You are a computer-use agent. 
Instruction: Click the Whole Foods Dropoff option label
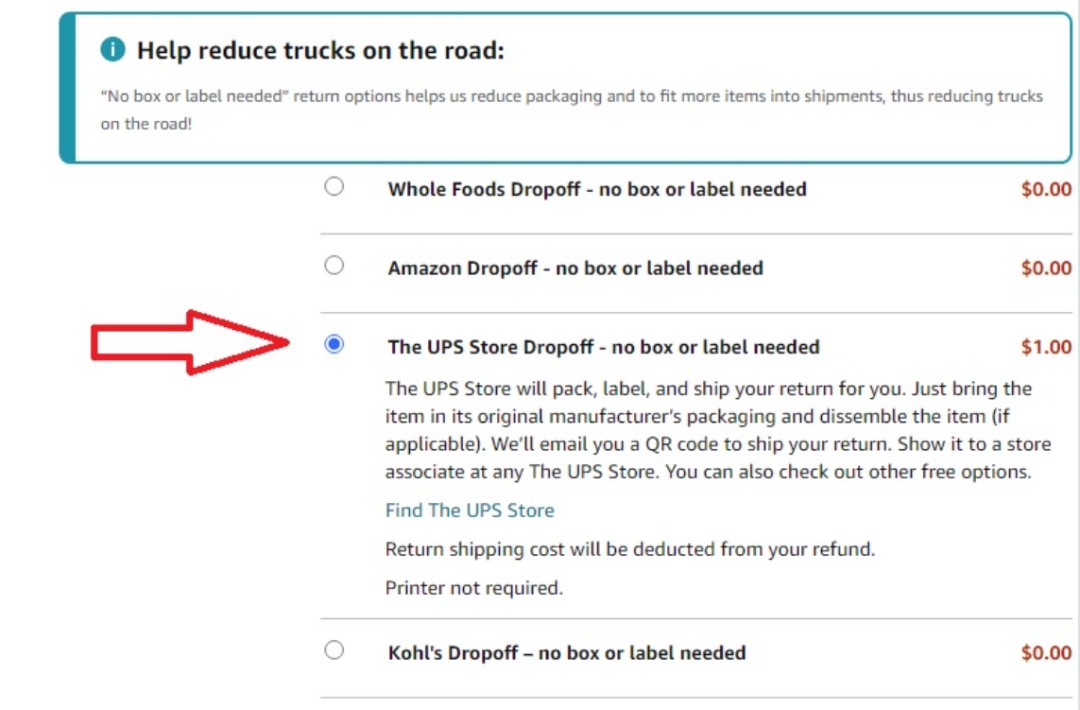point(597,189)
